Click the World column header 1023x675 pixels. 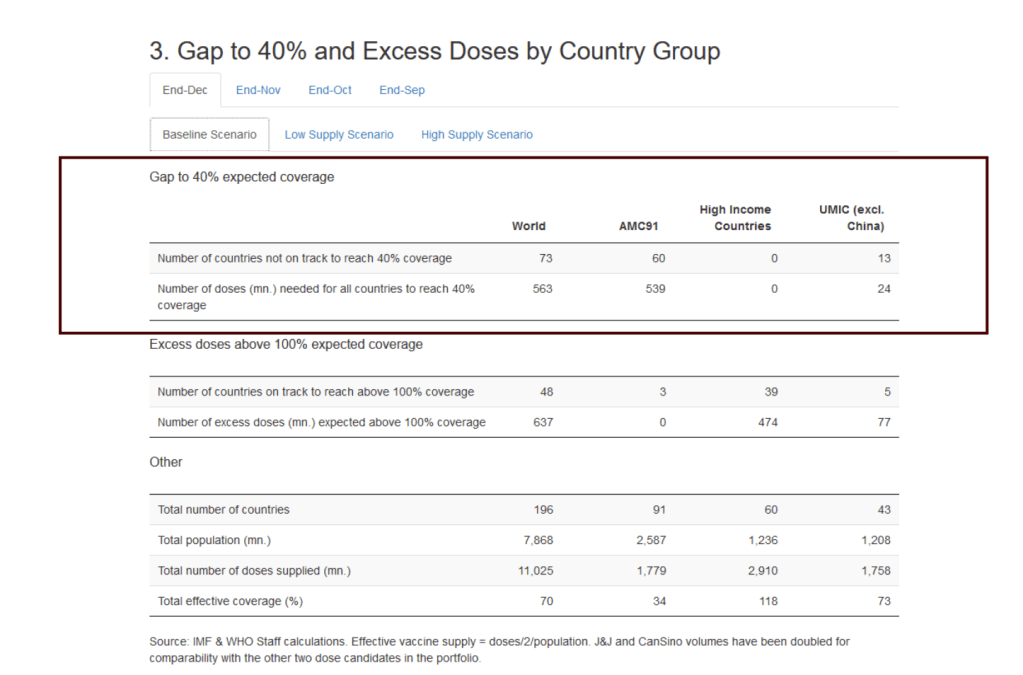coord(529,226)
